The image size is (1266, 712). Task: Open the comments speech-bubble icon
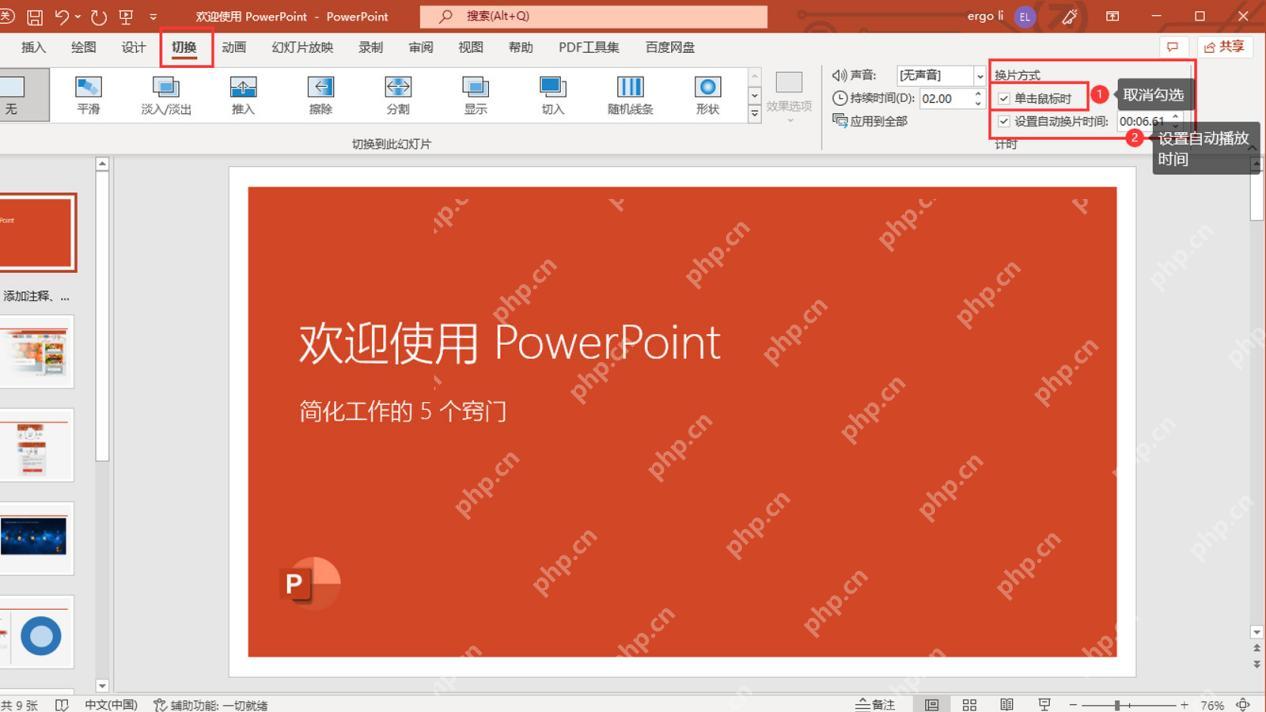click(x=1172, y=47)
